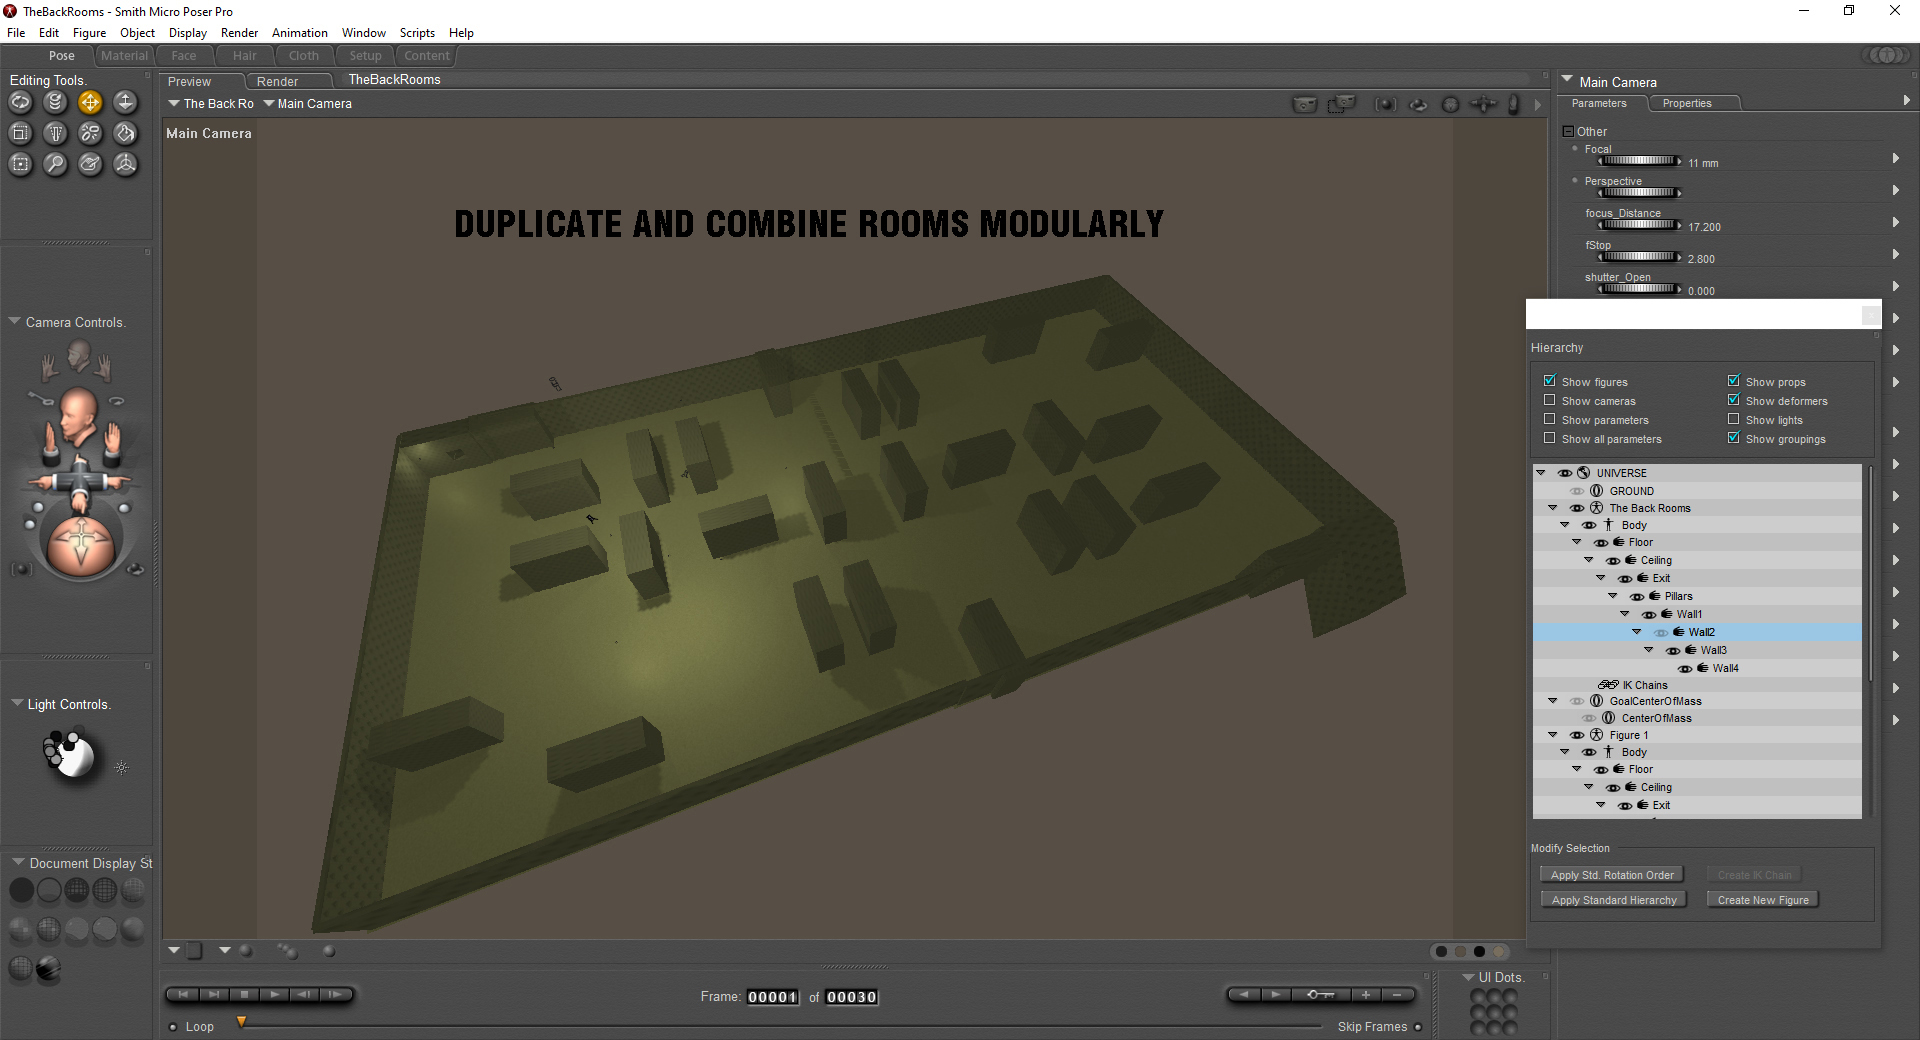1920x1040 pixels.
Task: Select the Translate/Pull editing tool
Action: (x=90, y=102)
